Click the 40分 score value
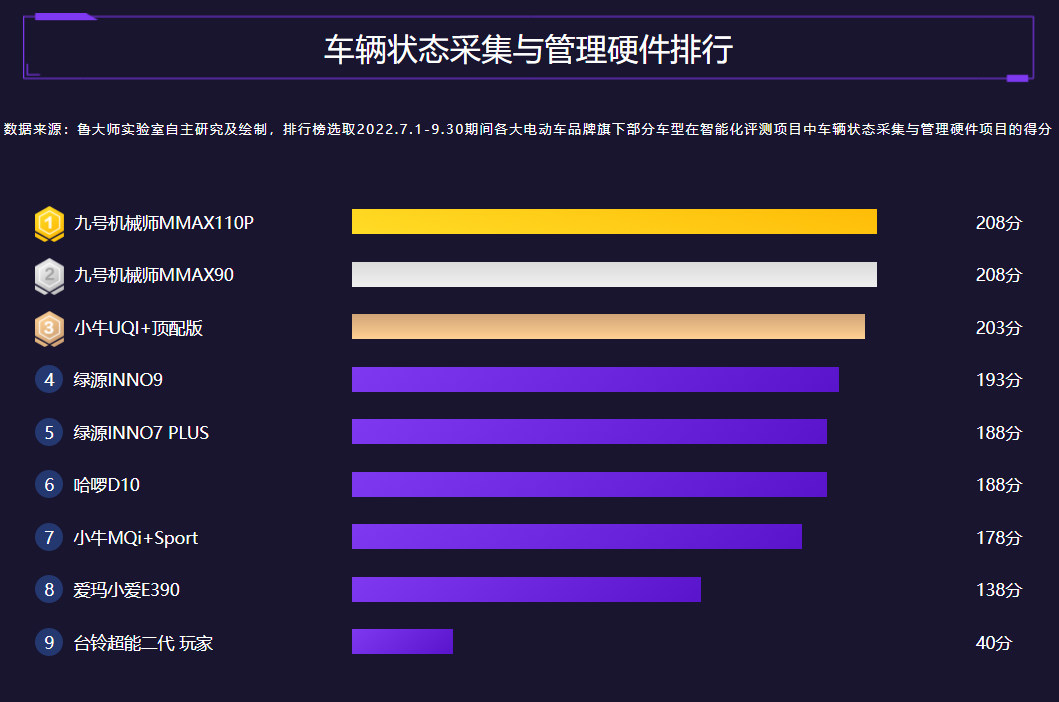Viewport: 1059px width, 702px height. tap(994, 643)
